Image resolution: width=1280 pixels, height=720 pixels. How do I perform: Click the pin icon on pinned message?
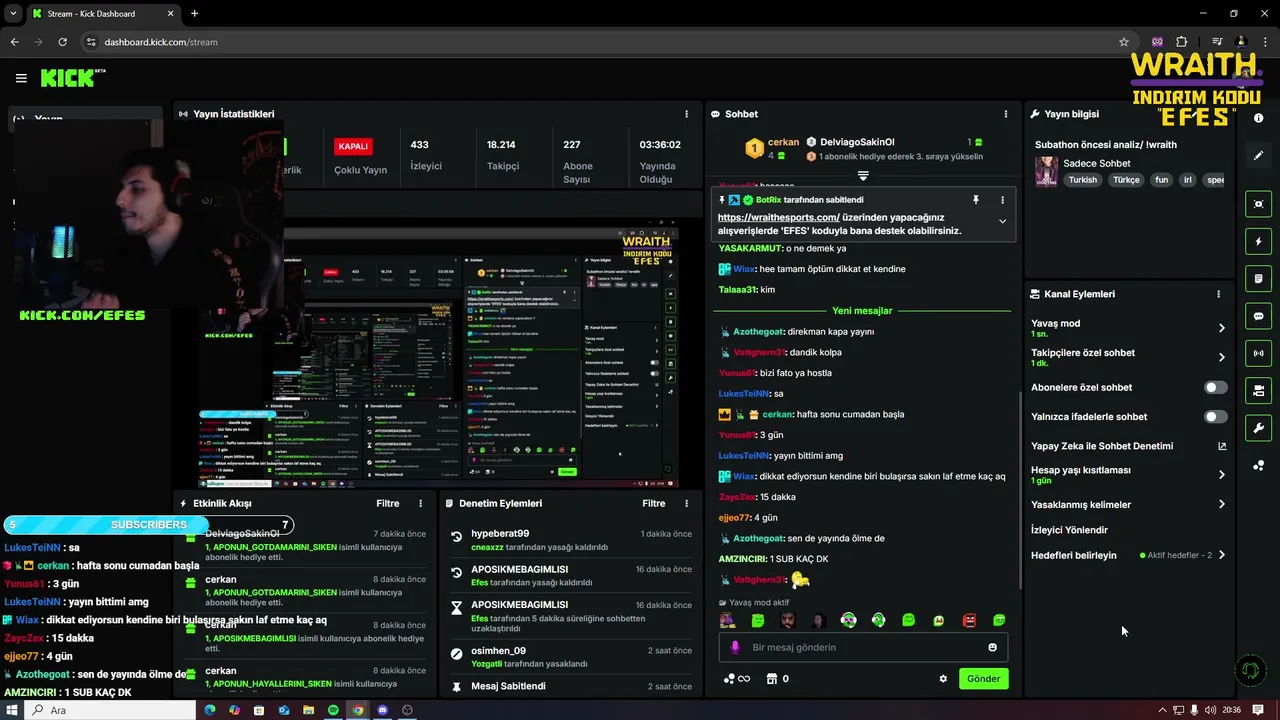(976, 200)
